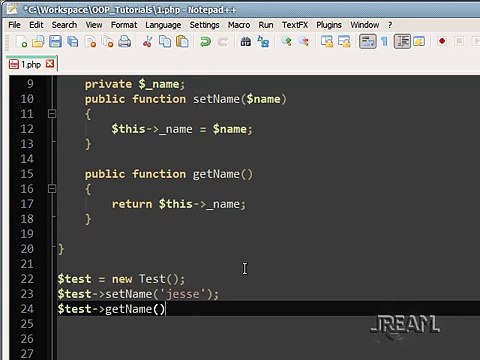Click the Paste clipboard icon
Image resolution: width=480 pixels, height=360 pixels.
182,42
